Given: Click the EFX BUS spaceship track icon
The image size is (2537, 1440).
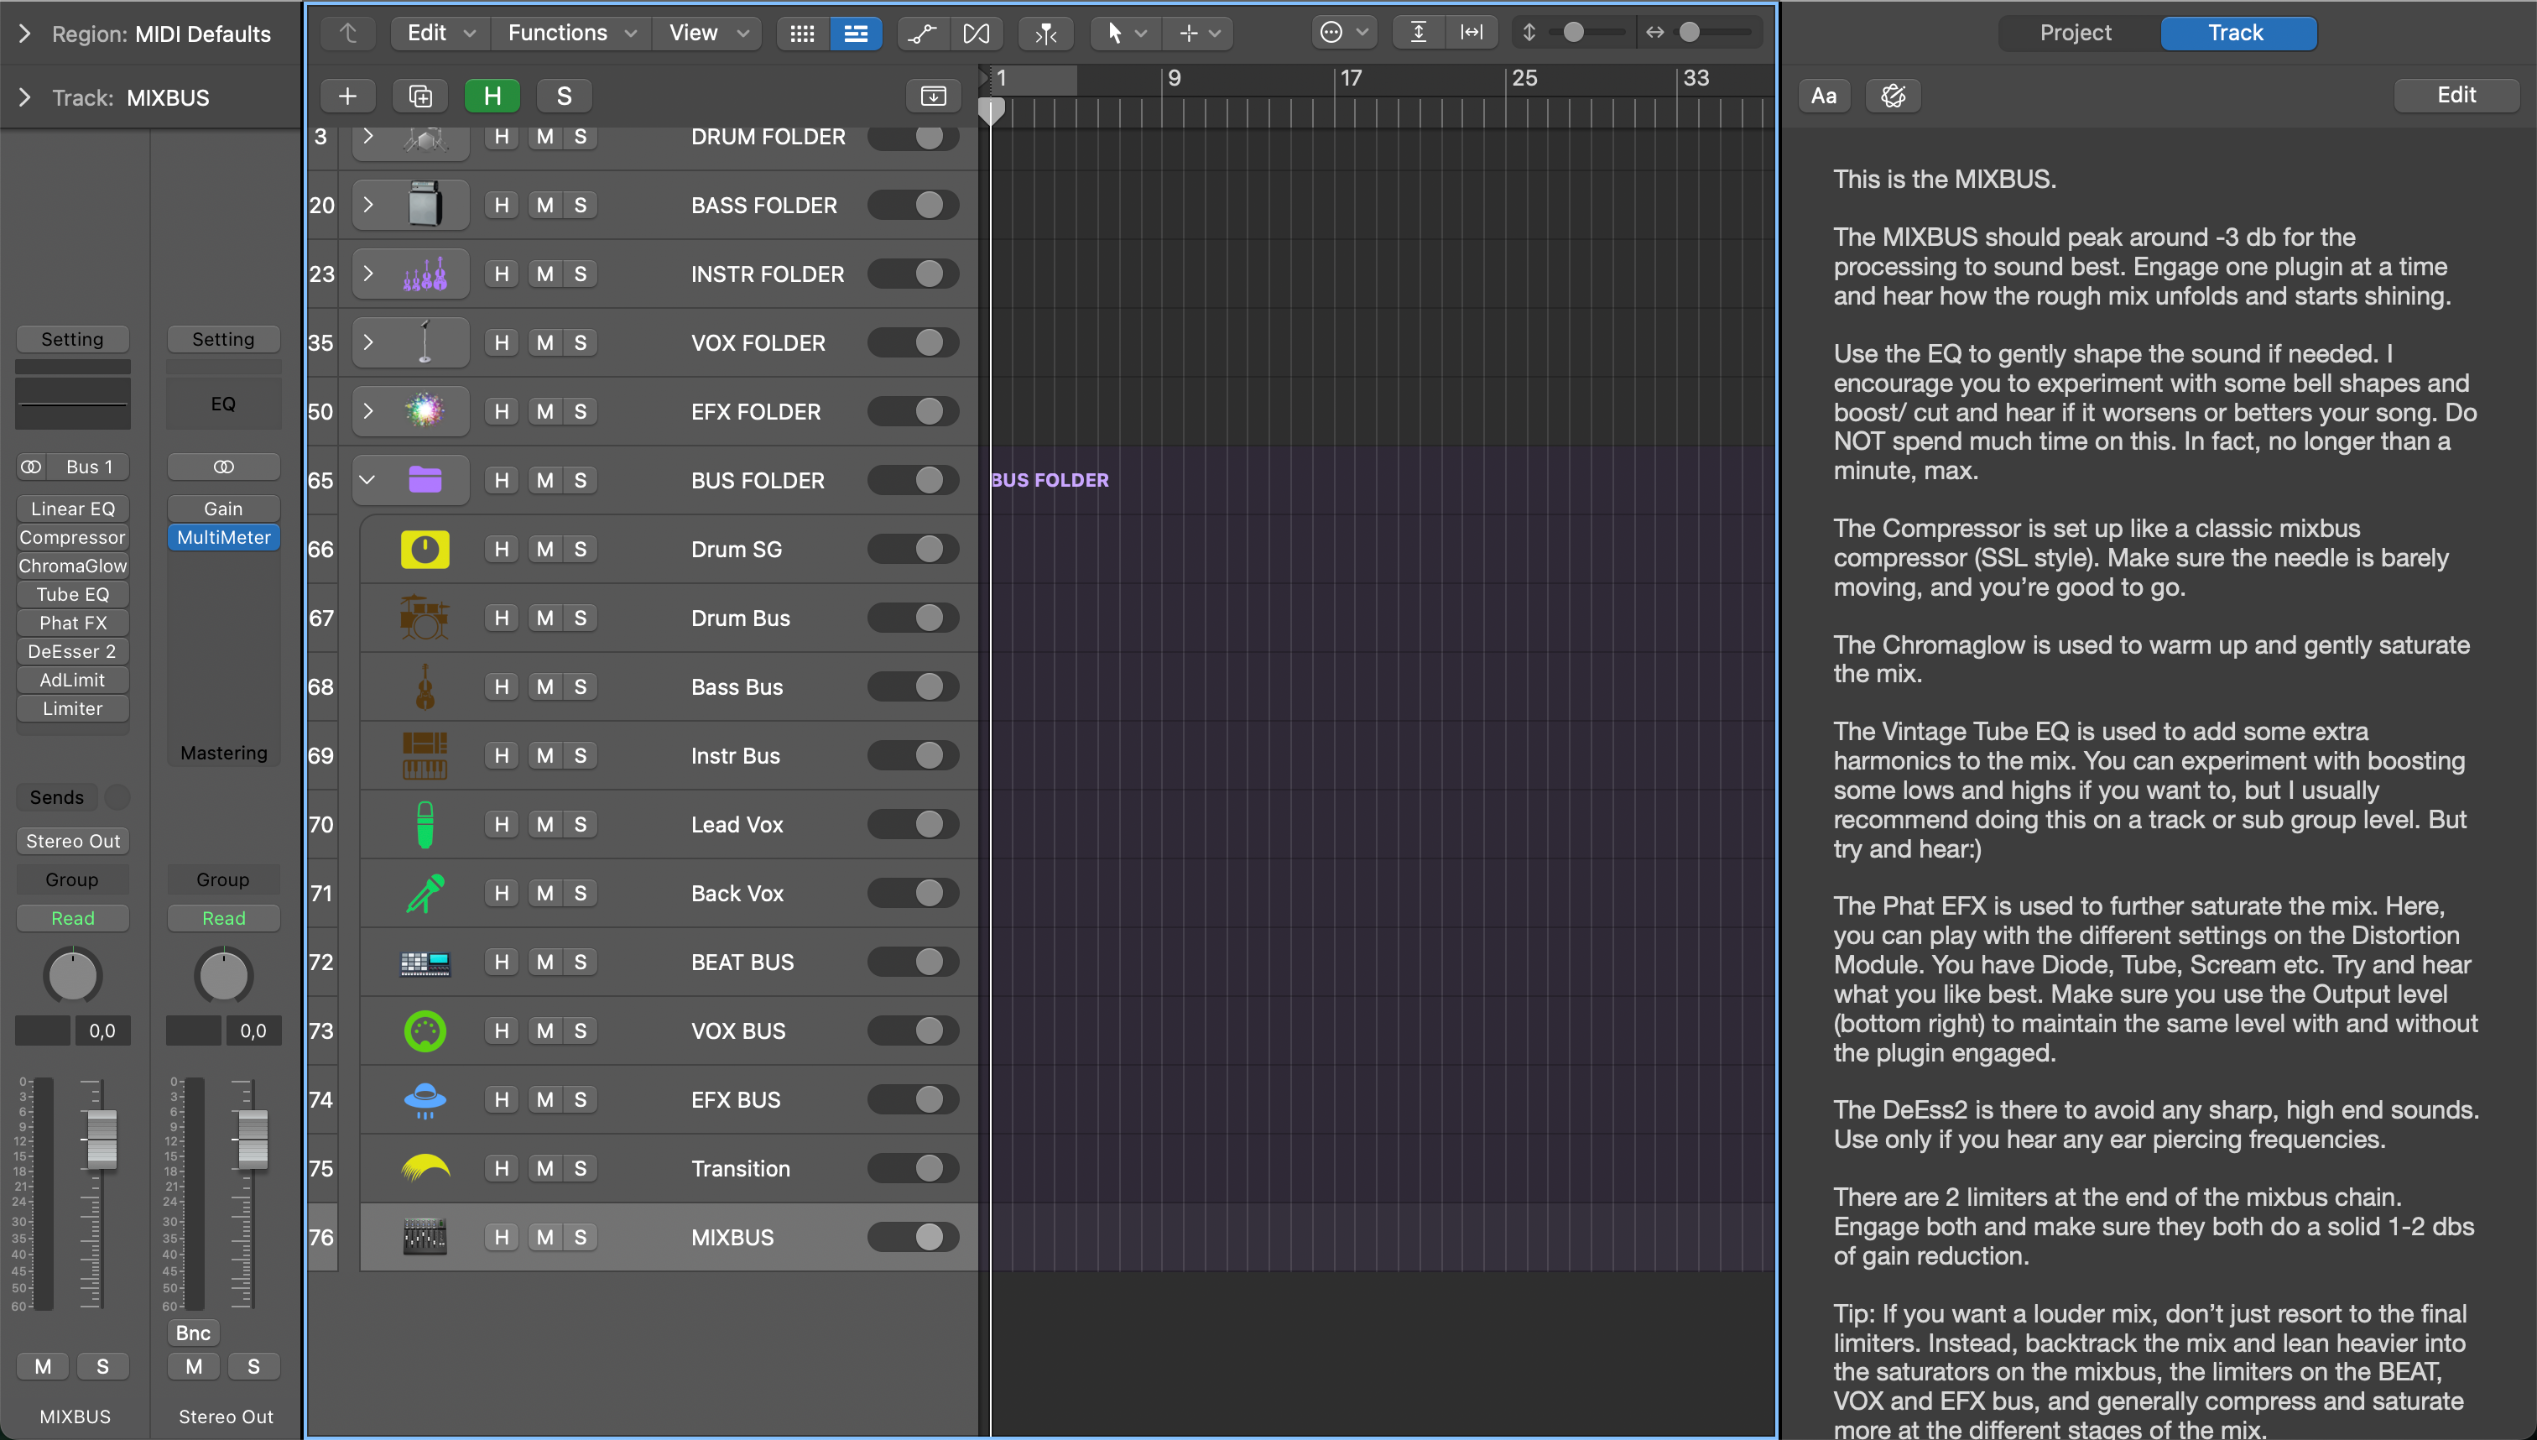Looking at the screenshot, I should (x=424, y=1100).
